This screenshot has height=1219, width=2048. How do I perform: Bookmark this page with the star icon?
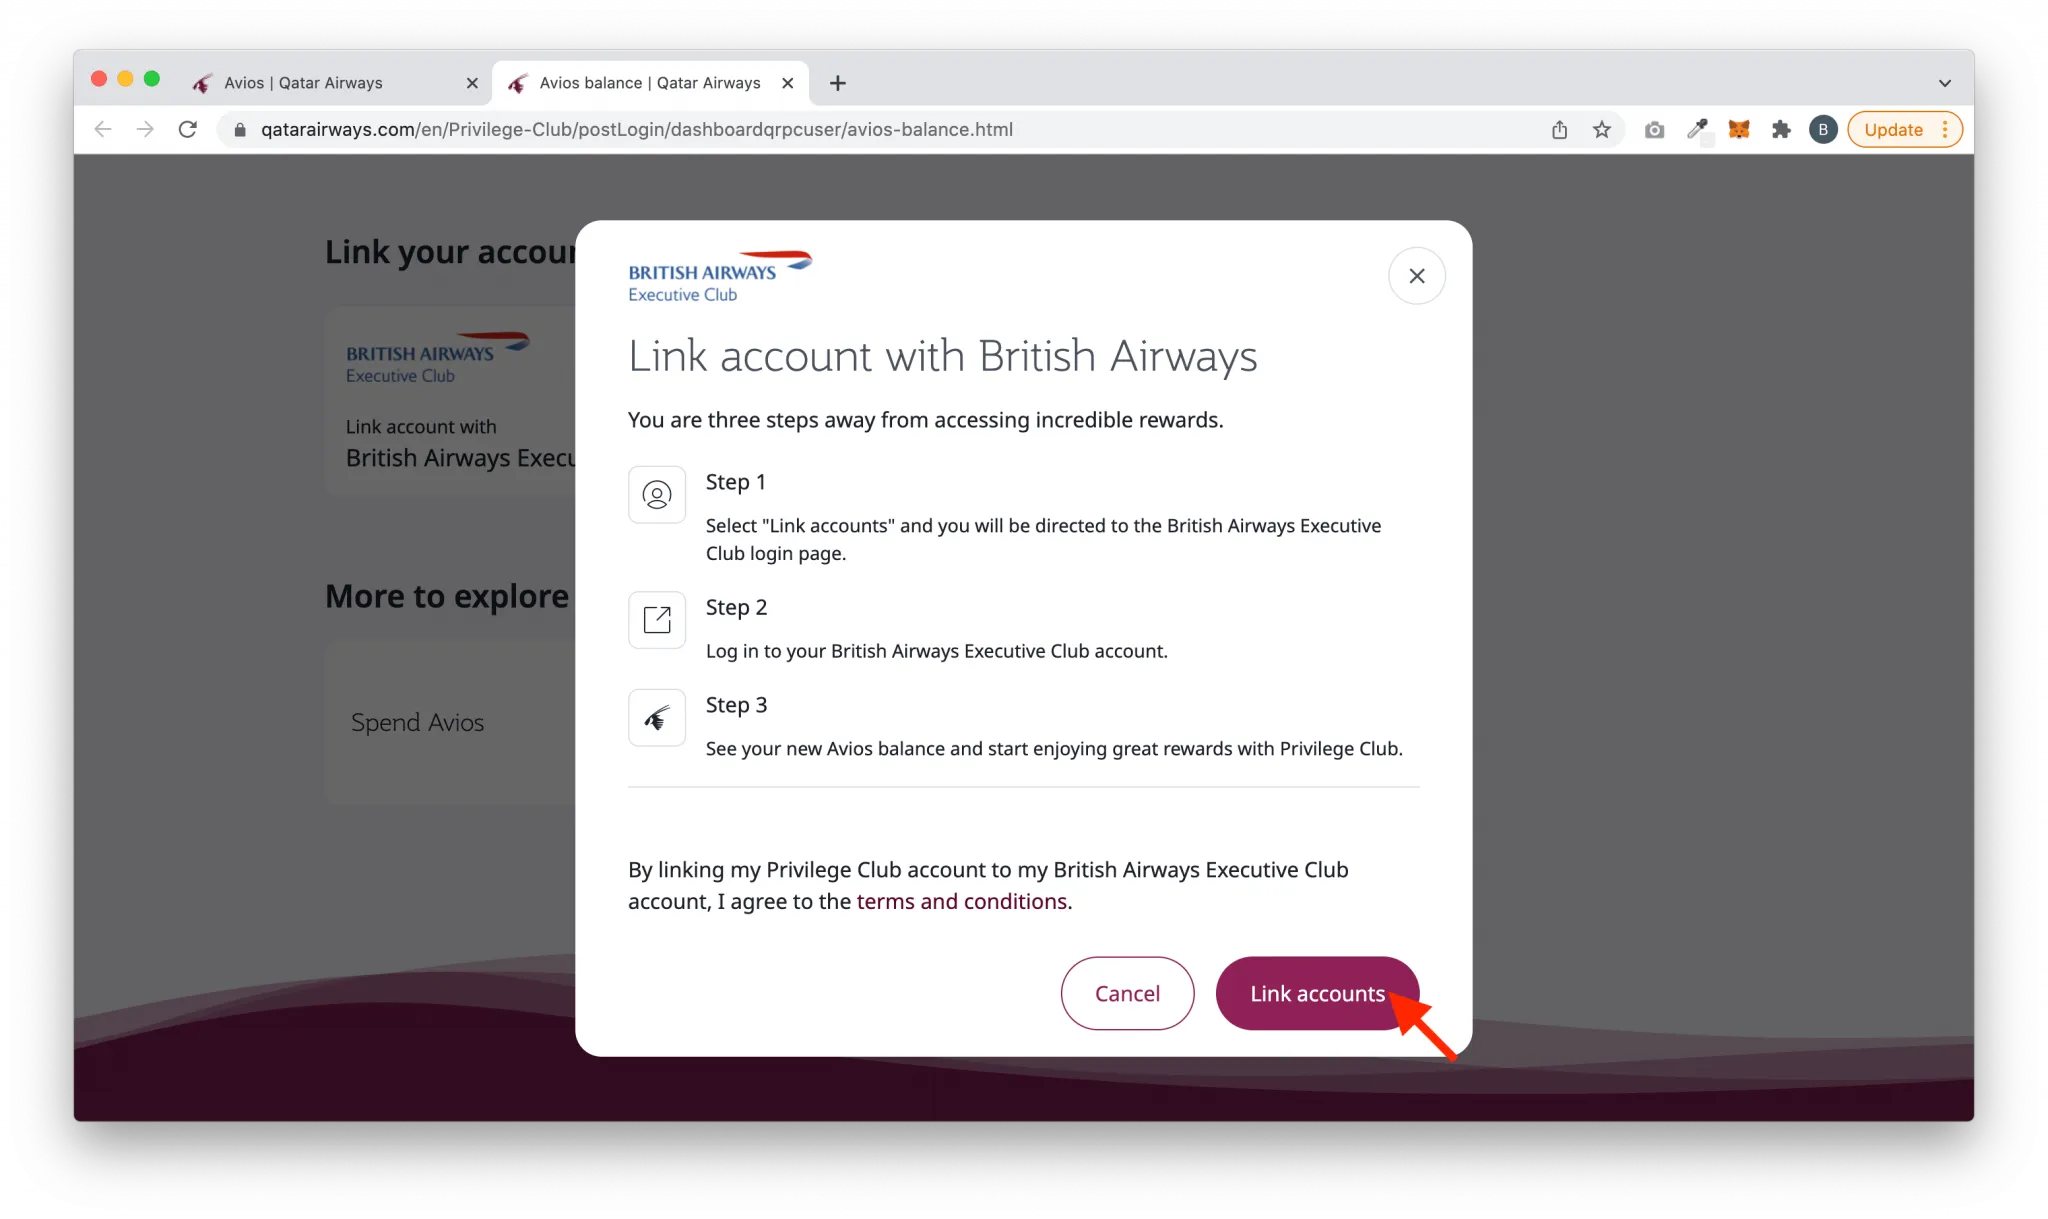pyautogui.click(x=1602, y=129)
